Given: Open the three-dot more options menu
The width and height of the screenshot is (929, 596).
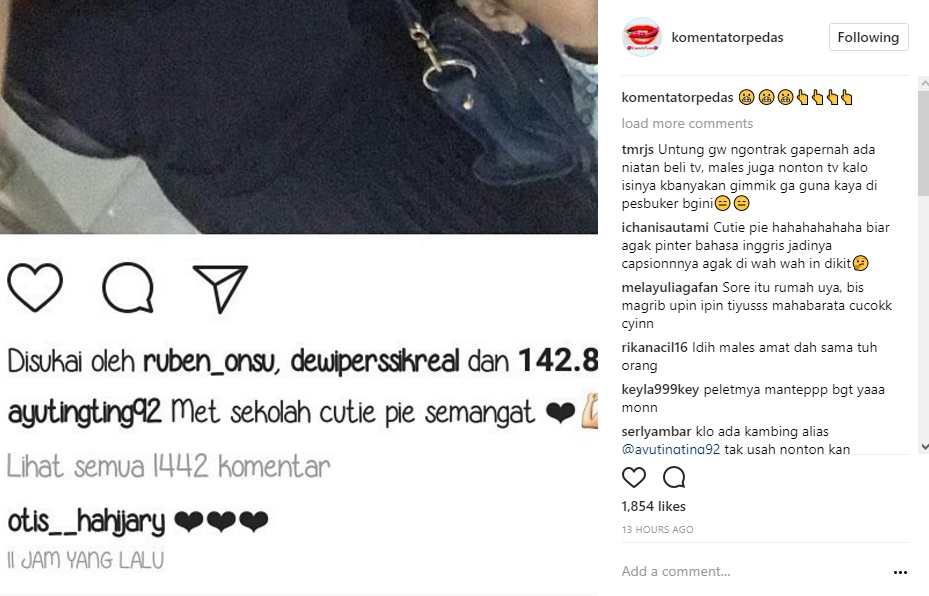Looking at the screenshot, I should tap(900, 572).
